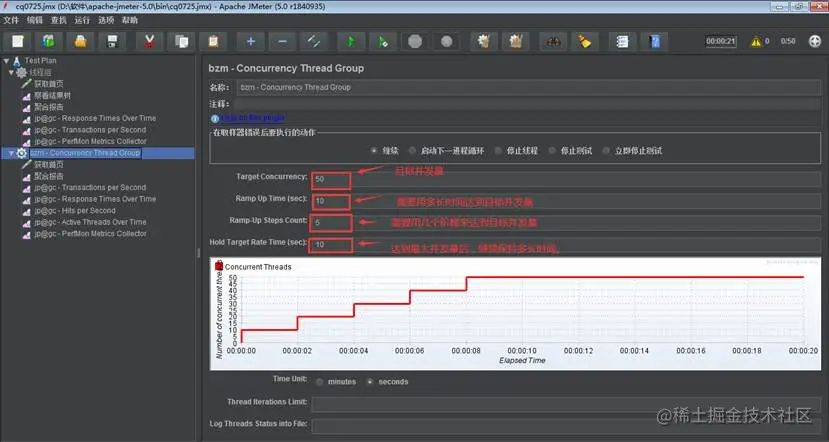Open the Help on this plugin link

coord(253,118)
